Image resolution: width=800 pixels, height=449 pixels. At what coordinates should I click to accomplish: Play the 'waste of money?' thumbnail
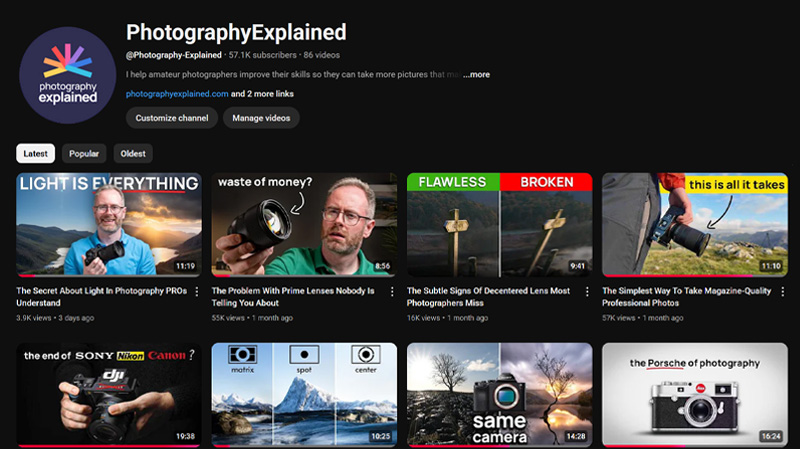(303, 225)
